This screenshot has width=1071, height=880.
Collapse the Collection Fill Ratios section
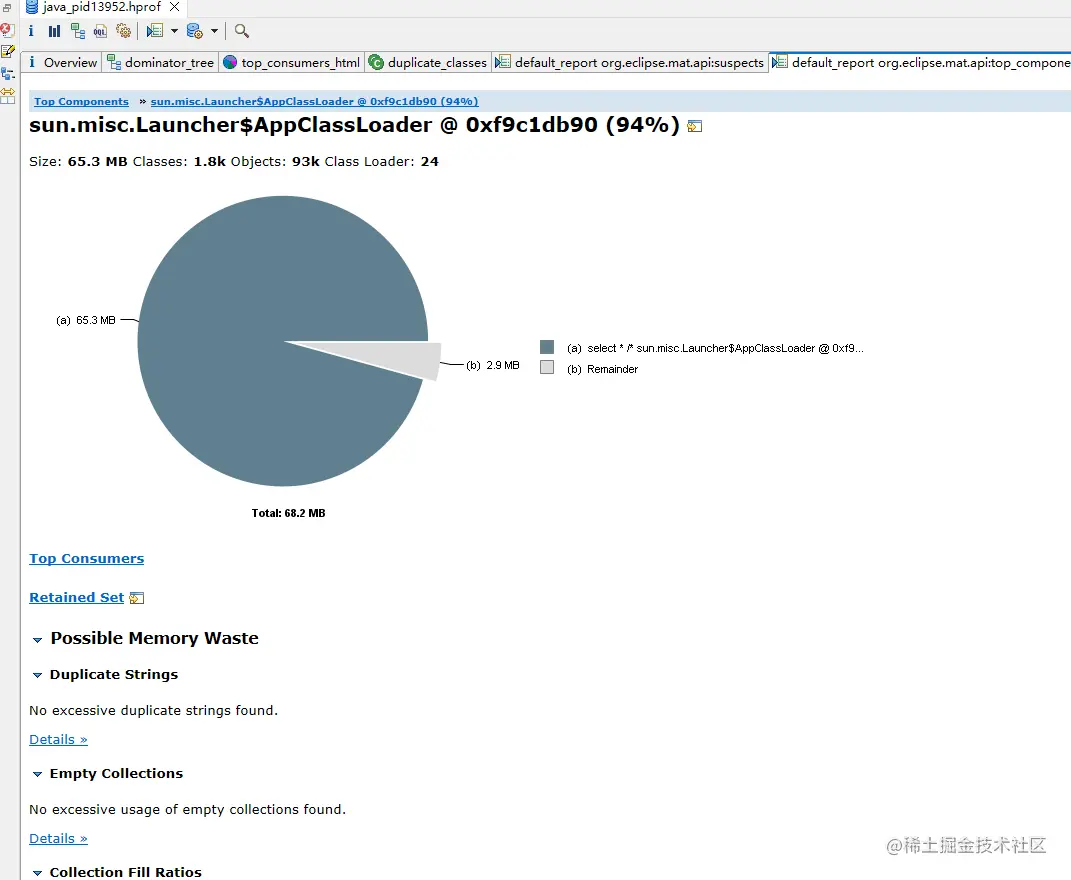[37, 873]
